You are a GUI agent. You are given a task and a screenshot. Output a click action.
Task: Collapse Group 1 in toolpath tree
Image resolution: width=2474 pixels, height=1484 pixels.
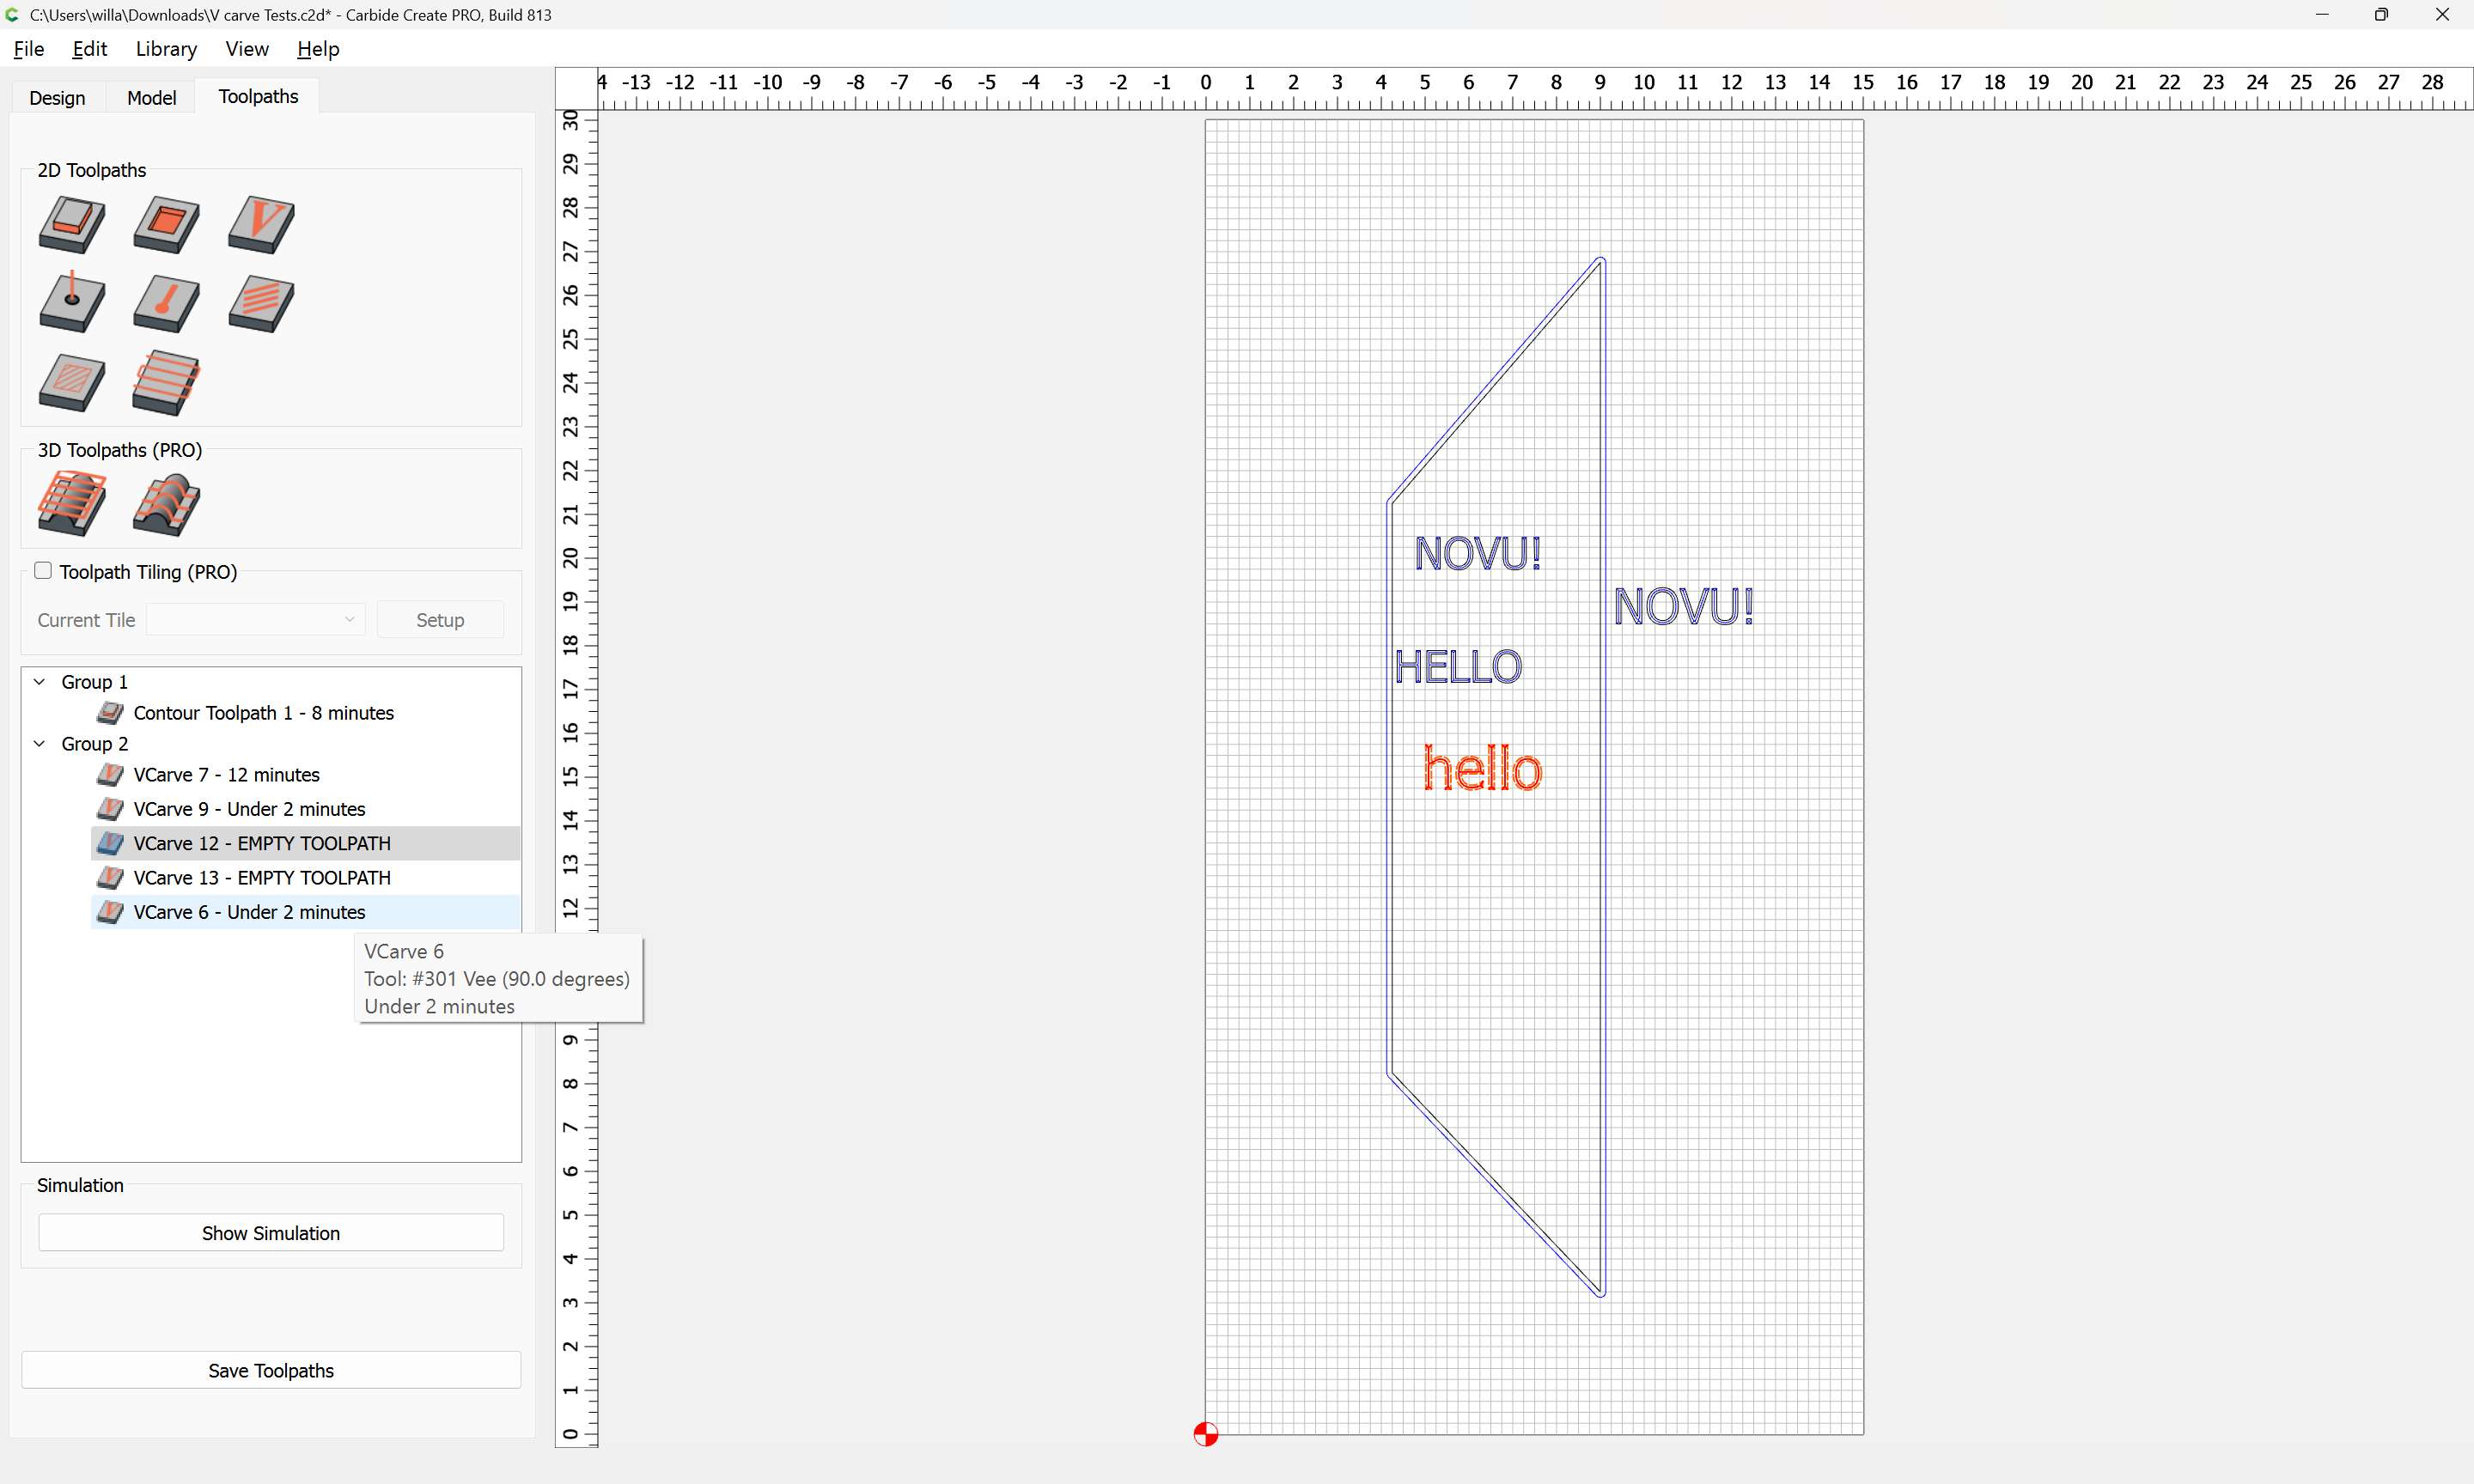[40, 682]
